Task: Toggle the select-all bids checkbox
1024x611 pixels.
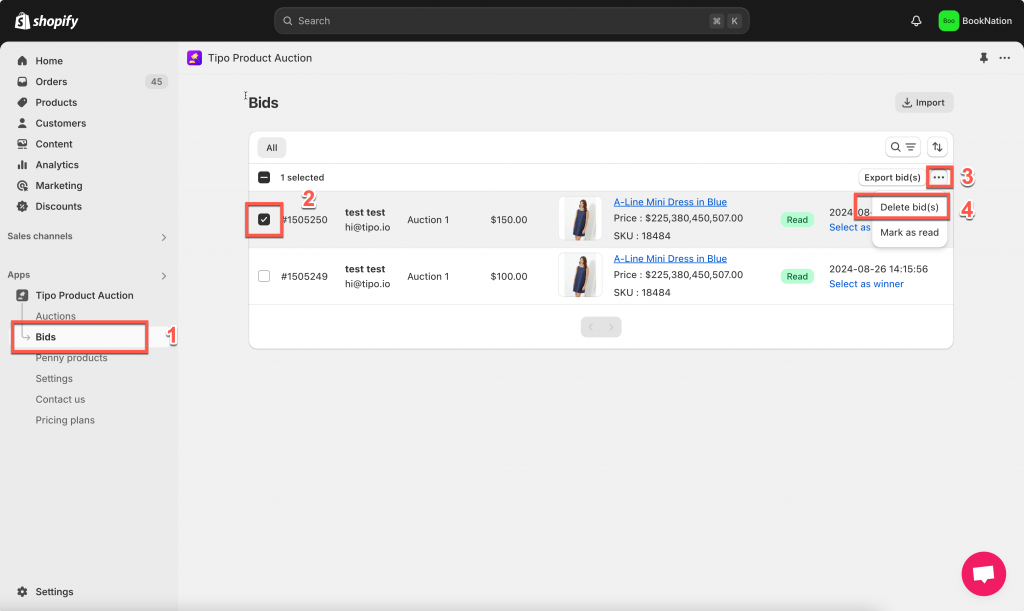Action: point(264,178)
